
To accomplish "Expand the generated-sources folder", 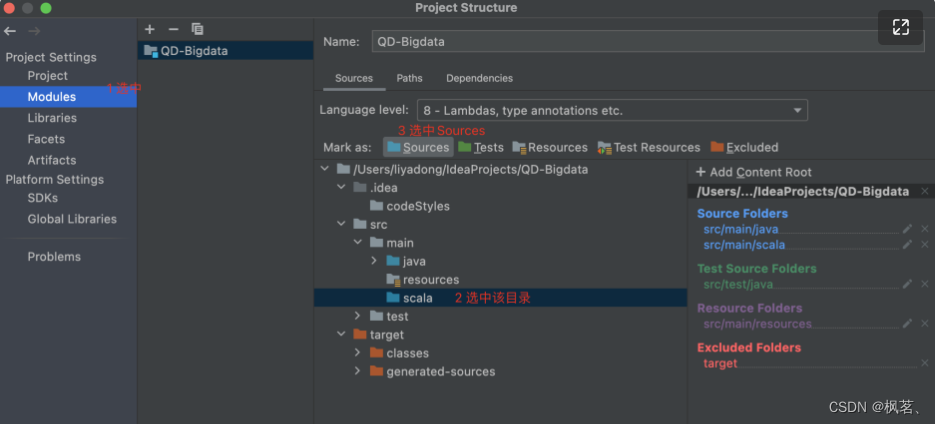I will pyautogui.click(x=358, y=371).
